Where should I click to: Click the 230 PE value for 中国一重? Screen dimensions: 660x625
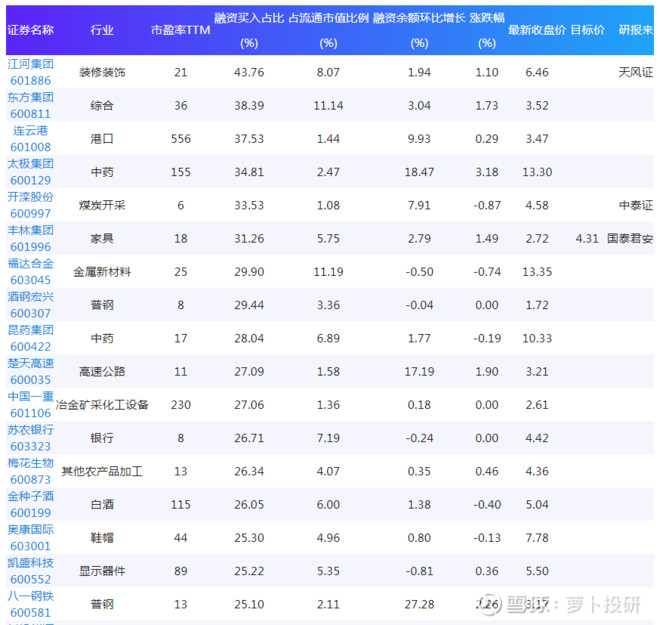tap(181, 405)
